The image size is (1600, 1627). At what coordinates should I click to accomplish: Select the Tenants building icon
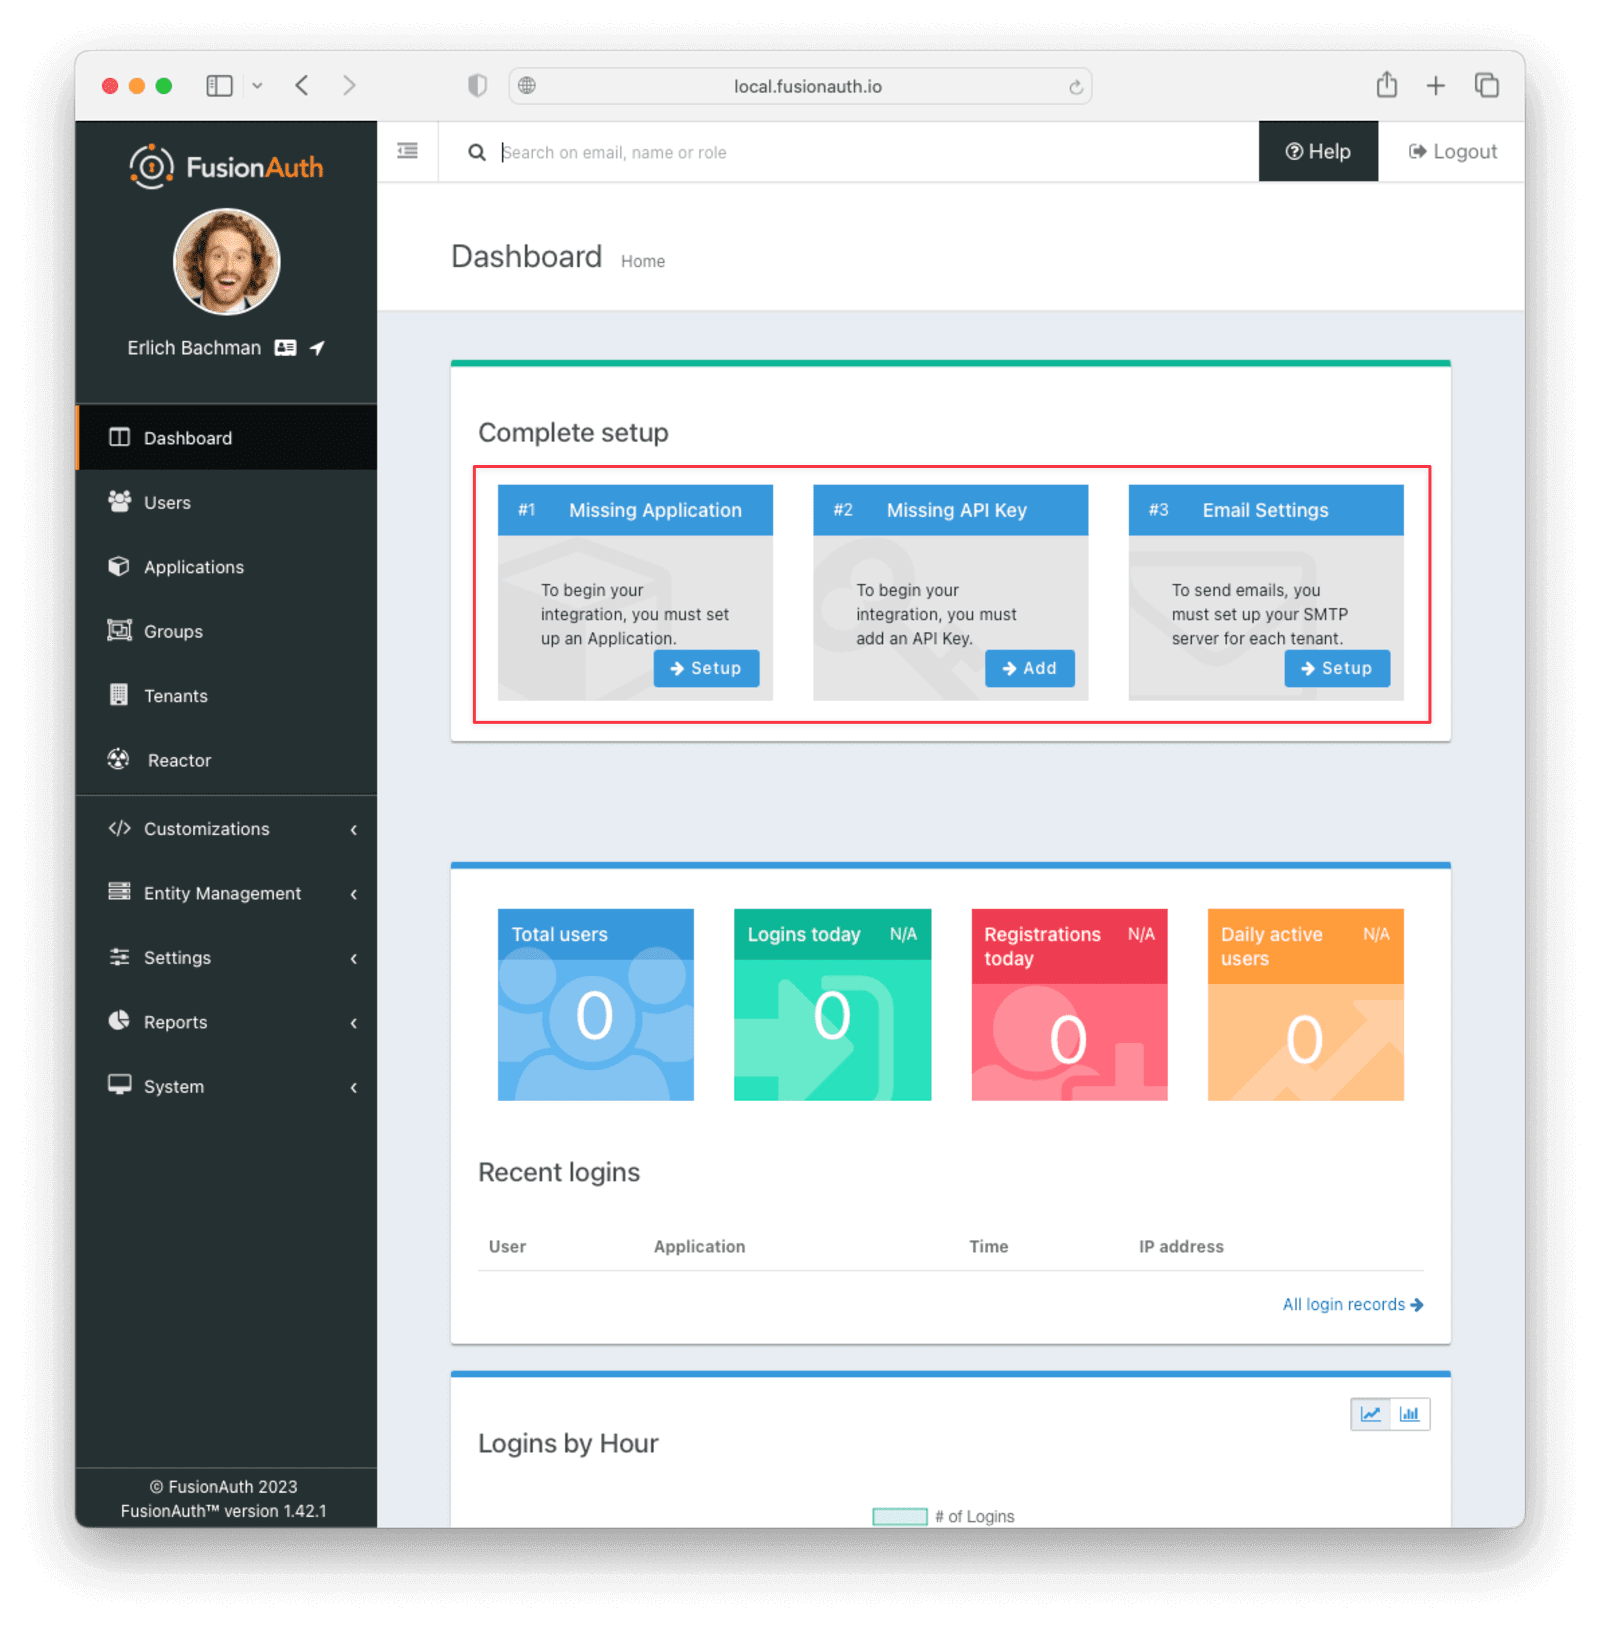point(119,695)
